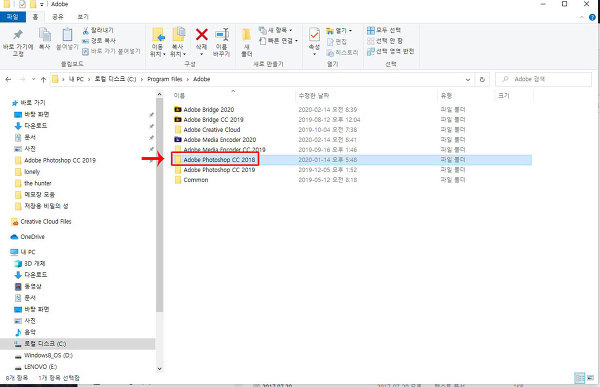Sort by Date modified (수정한 날짜) column
600x387 pixels.
click(x=313, y=95)
